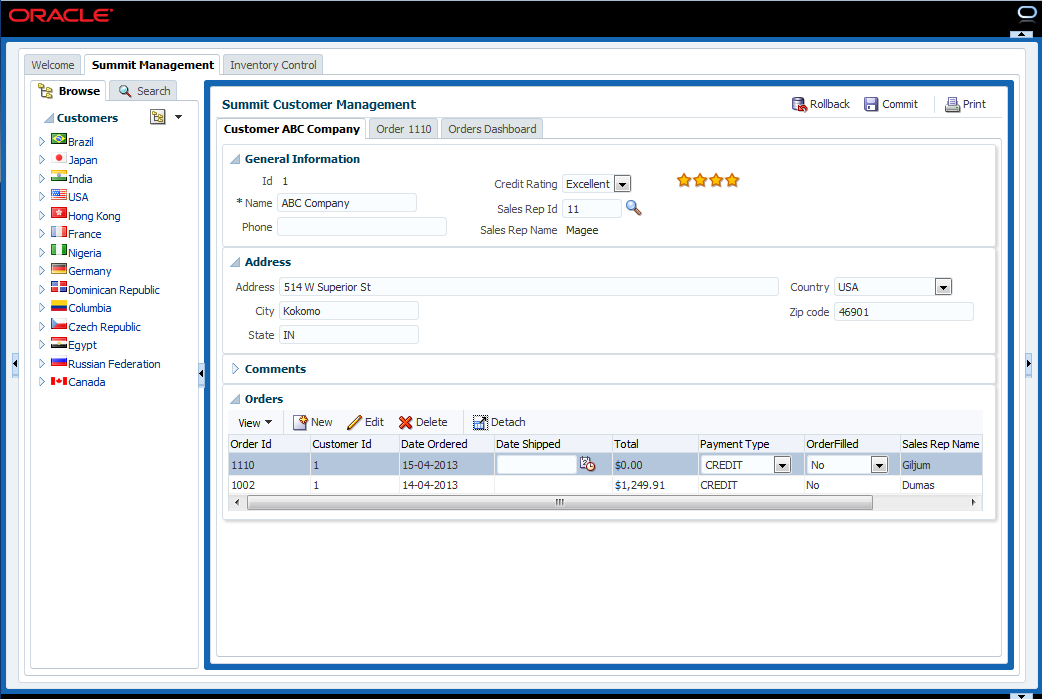
Task: Click order 1002 row
Action: click(x=605, y=485)
